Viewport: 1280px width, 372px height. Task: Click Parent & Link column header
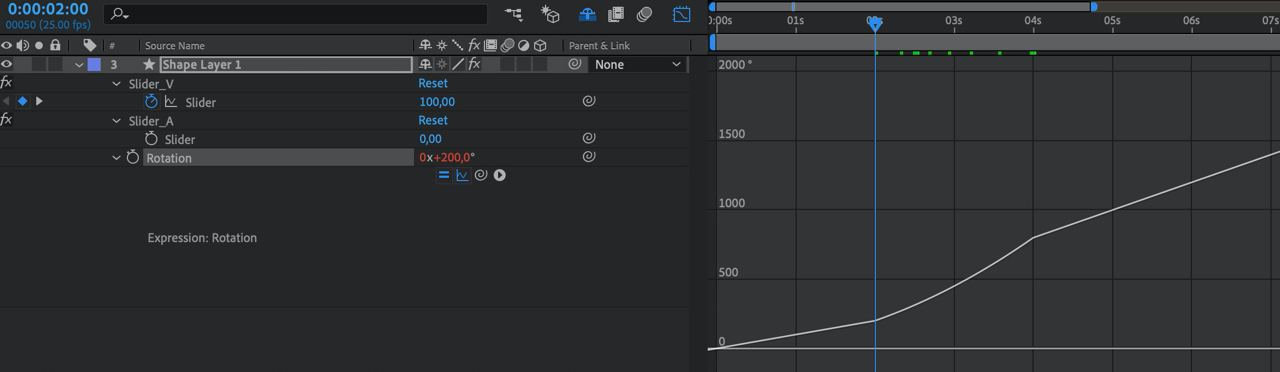599,45
